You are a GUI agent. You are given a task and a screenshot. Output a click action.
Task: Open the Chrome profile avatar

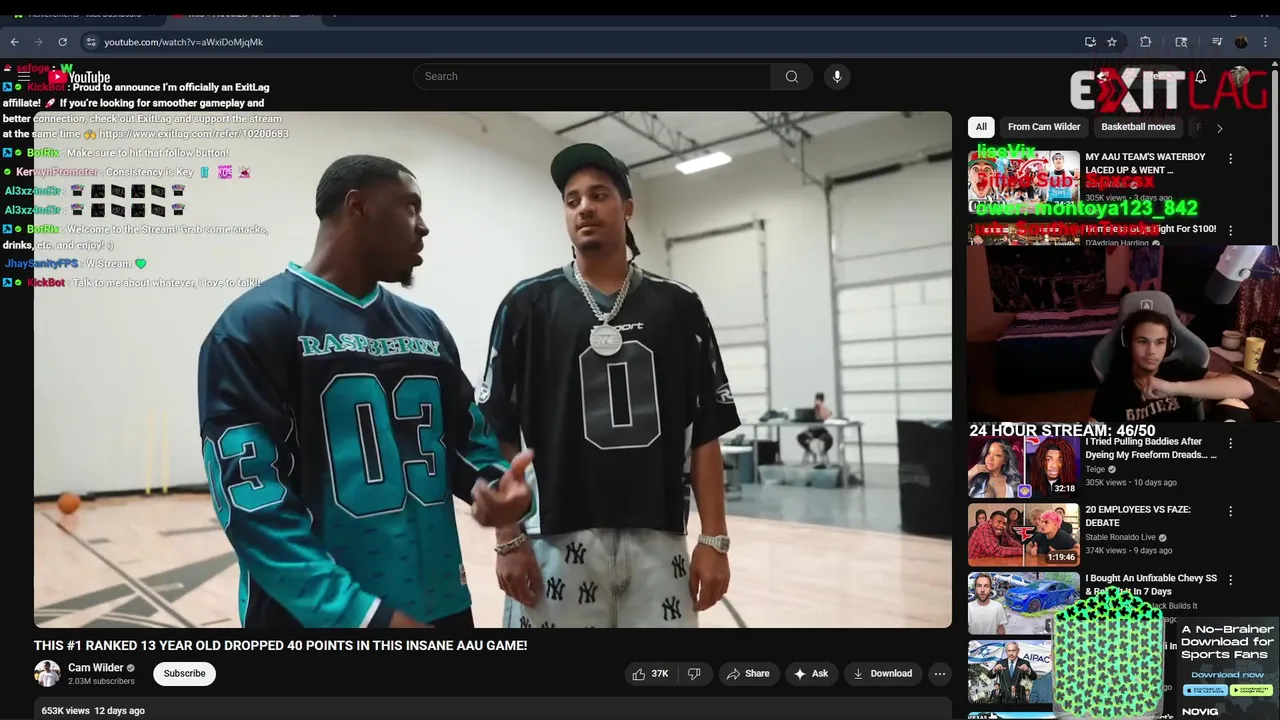coord(1241,42)
